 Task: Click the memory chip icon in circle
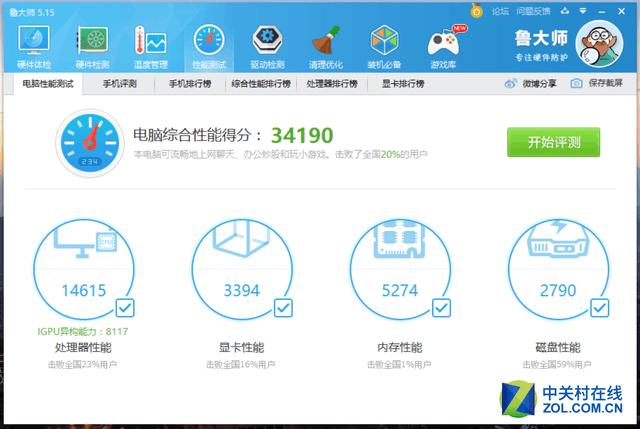pyautogui.click(x=400, y=238)
